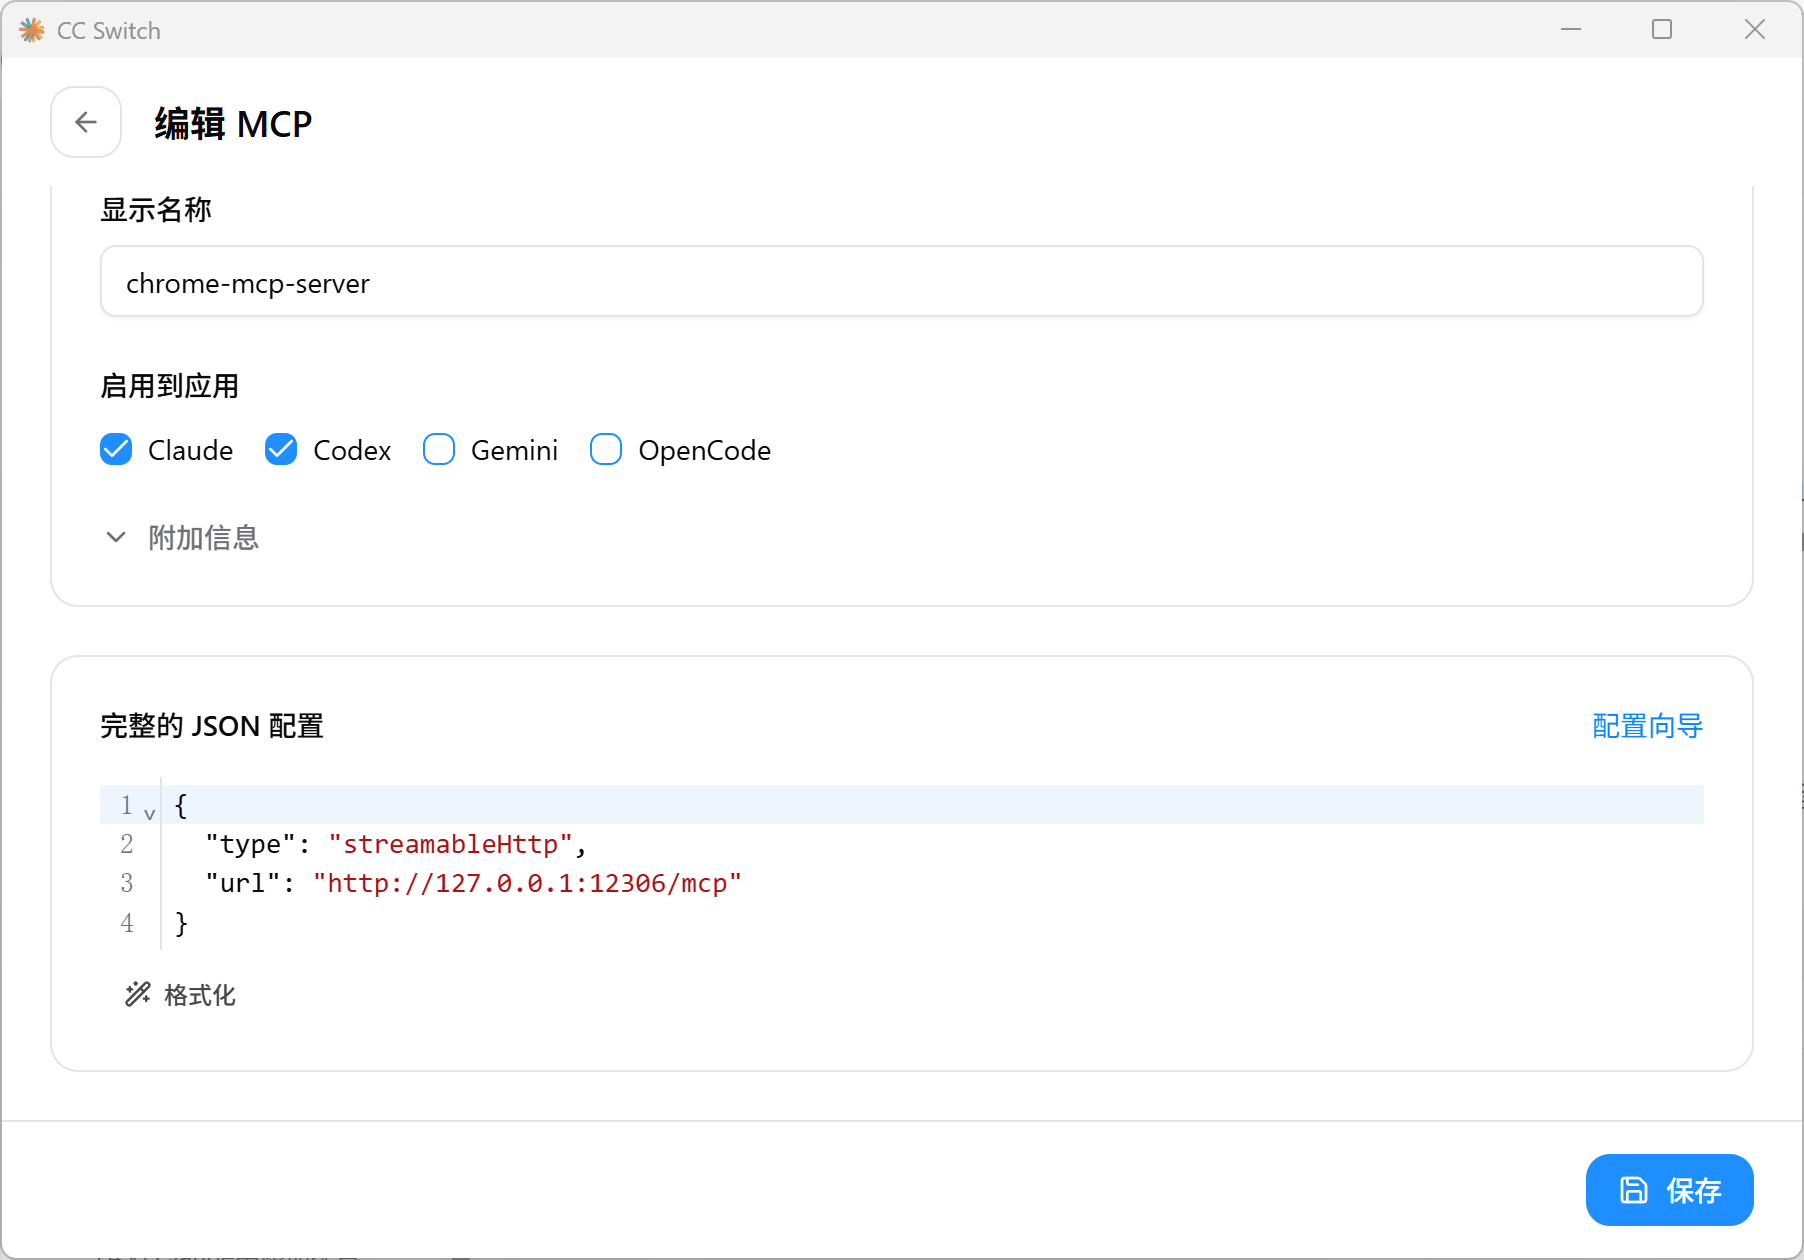This screenshot has width=1804, height=1260.
Task: Click the CC Switch app icon
Action: [x=32, y=30]
